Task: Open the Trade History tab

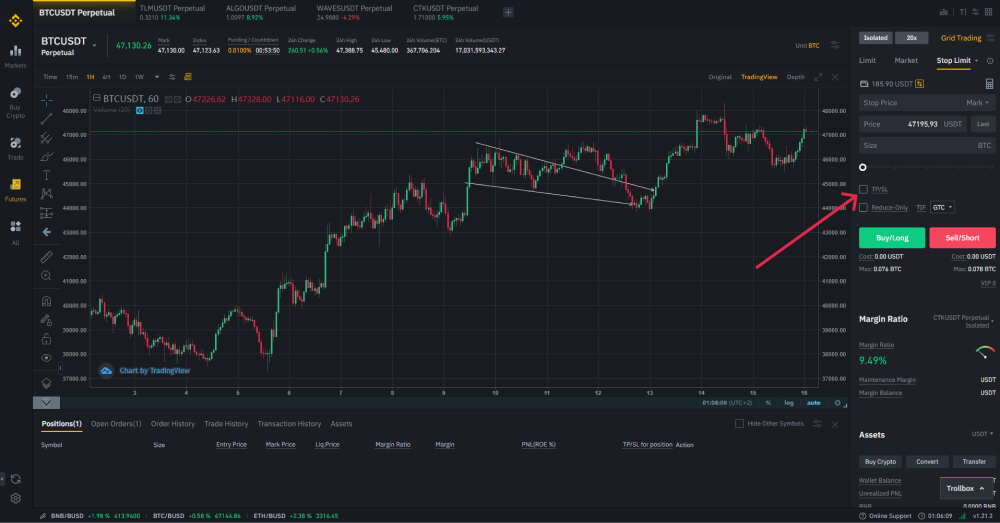Action: pos(226,424)
